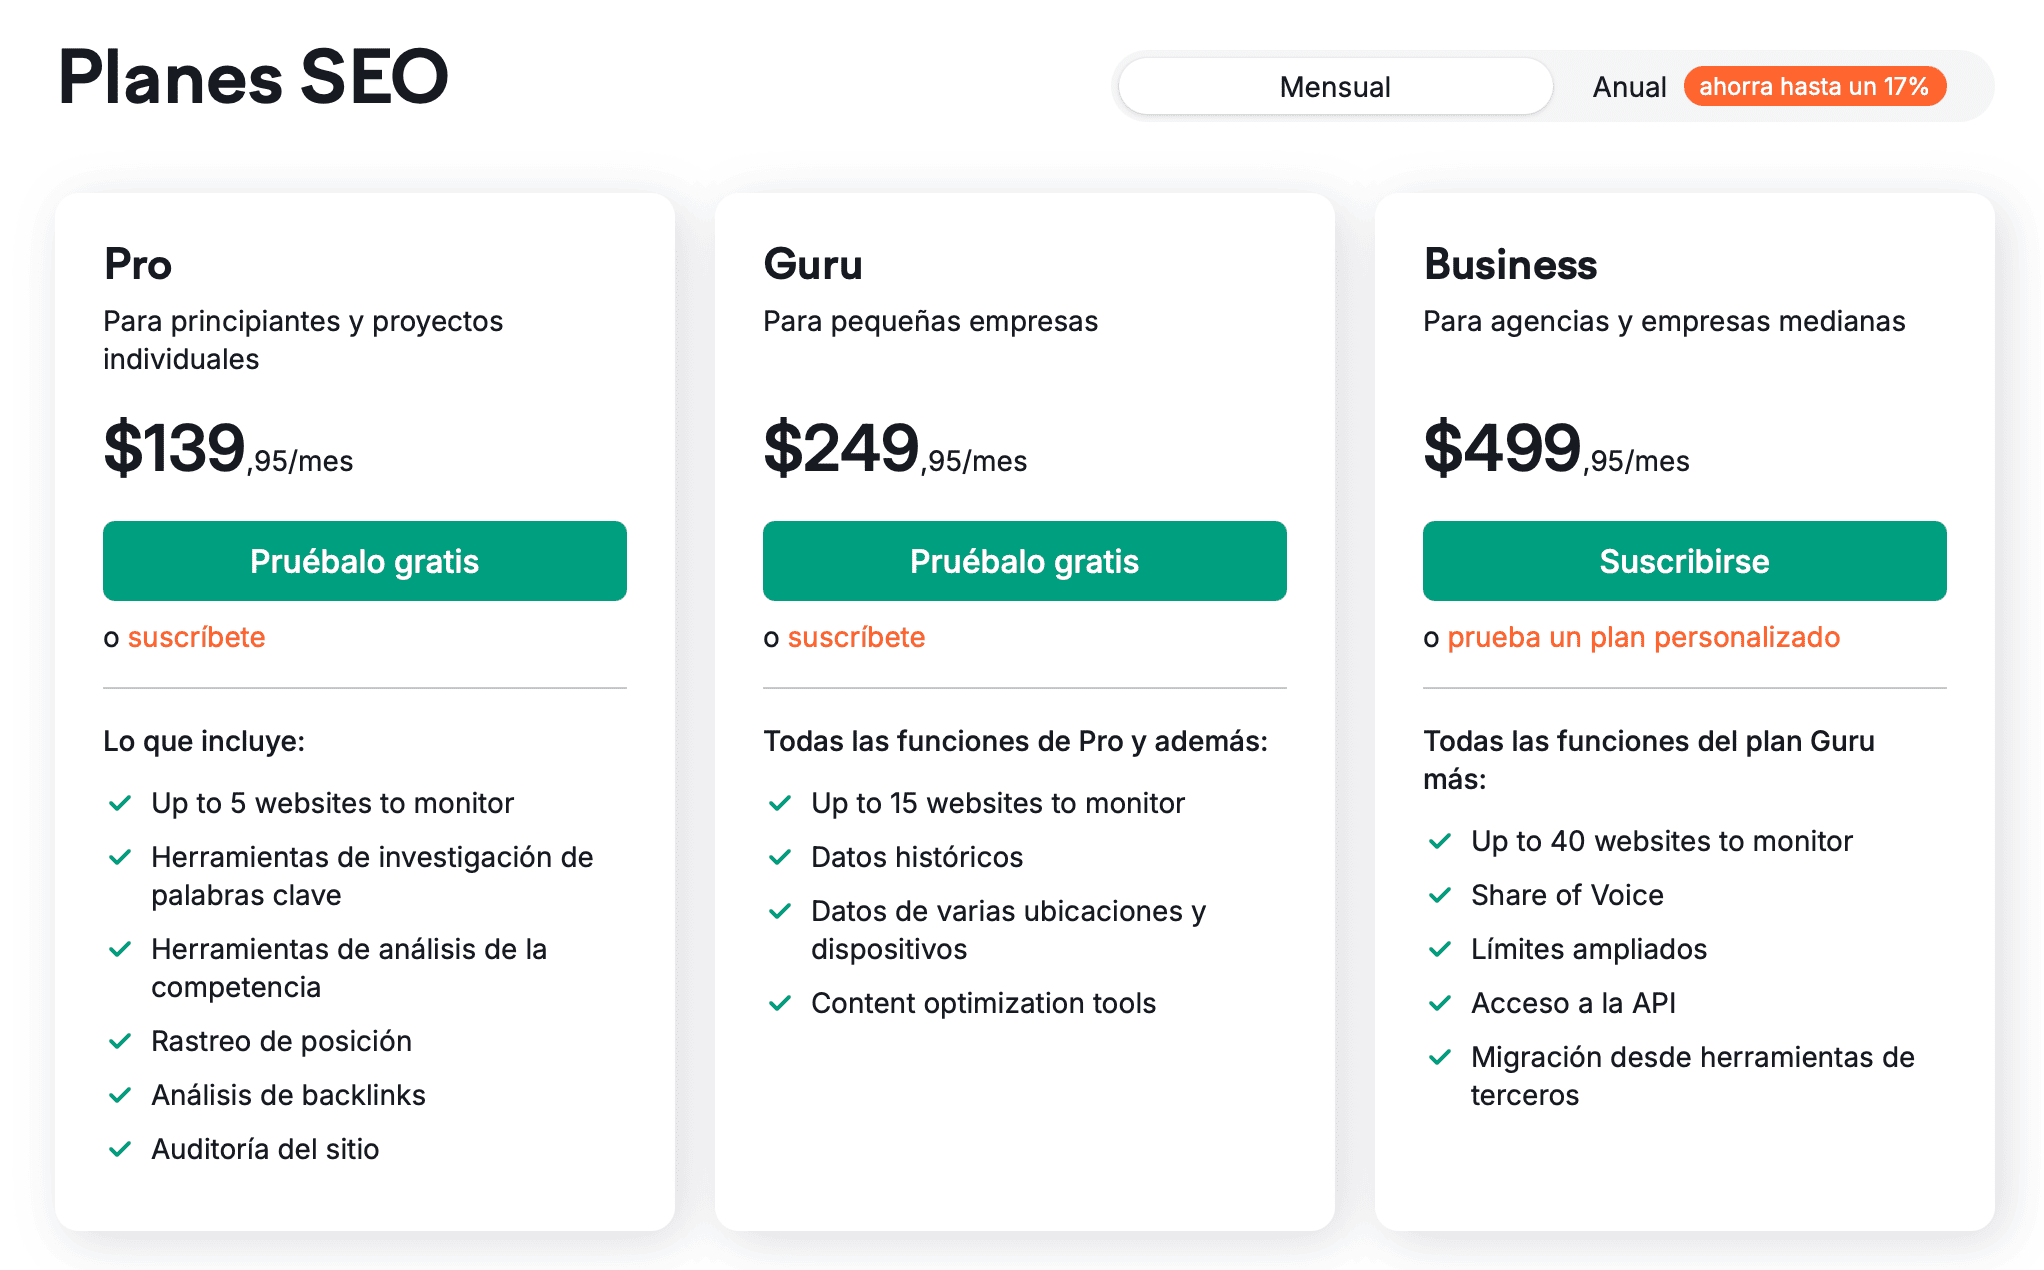Click the checkmark next to "Datos históricos"
Image resolution: width=2044 pixels, height=1270 pixels.
point(780,857)
